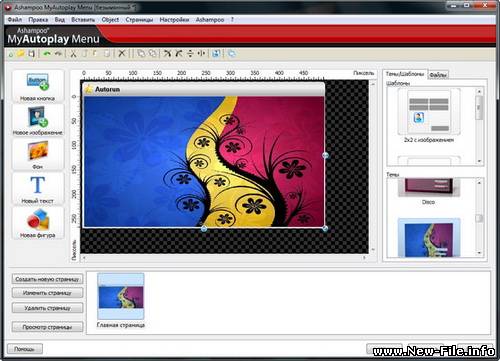Click canvas vertical scrollbar down arrow

tap(373, 249)
